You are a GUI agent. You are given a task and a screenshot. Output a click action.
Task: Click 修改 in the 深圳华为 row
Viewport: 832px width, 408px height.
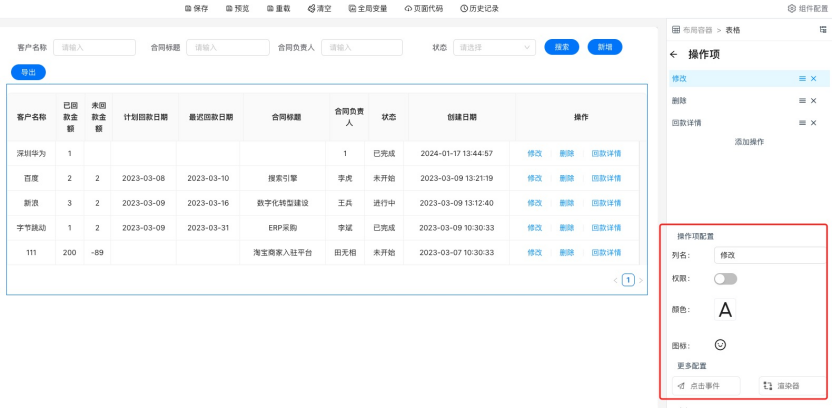click(534, 154)
